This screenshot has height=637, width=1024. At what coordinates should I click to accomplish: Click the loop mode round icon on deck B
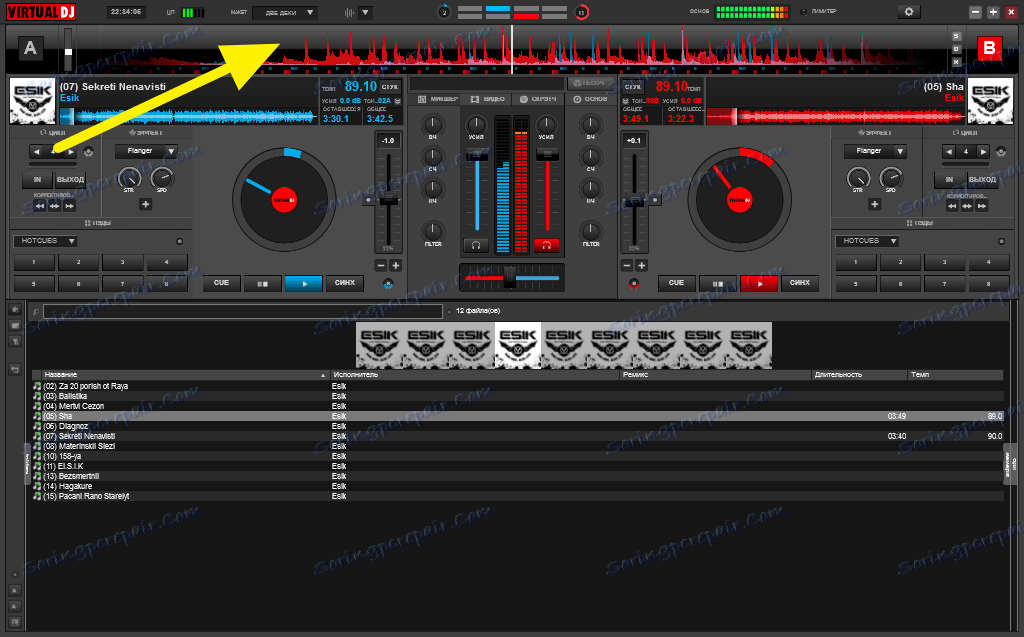click(x=1000, y=152)
